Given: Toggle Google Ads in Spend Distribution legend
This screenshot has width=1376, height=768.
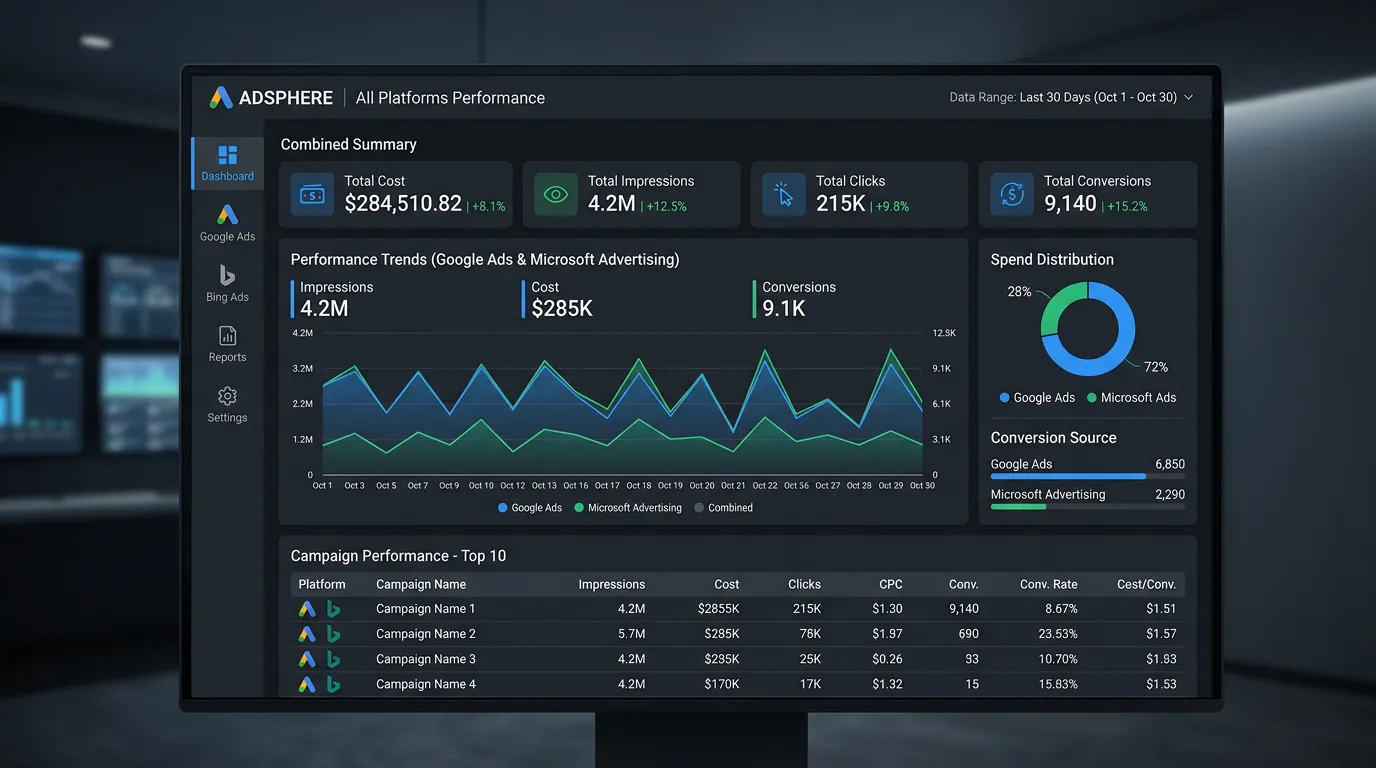Looking at the screenshot, I should pyautogui.click(x=1037, y=398).
